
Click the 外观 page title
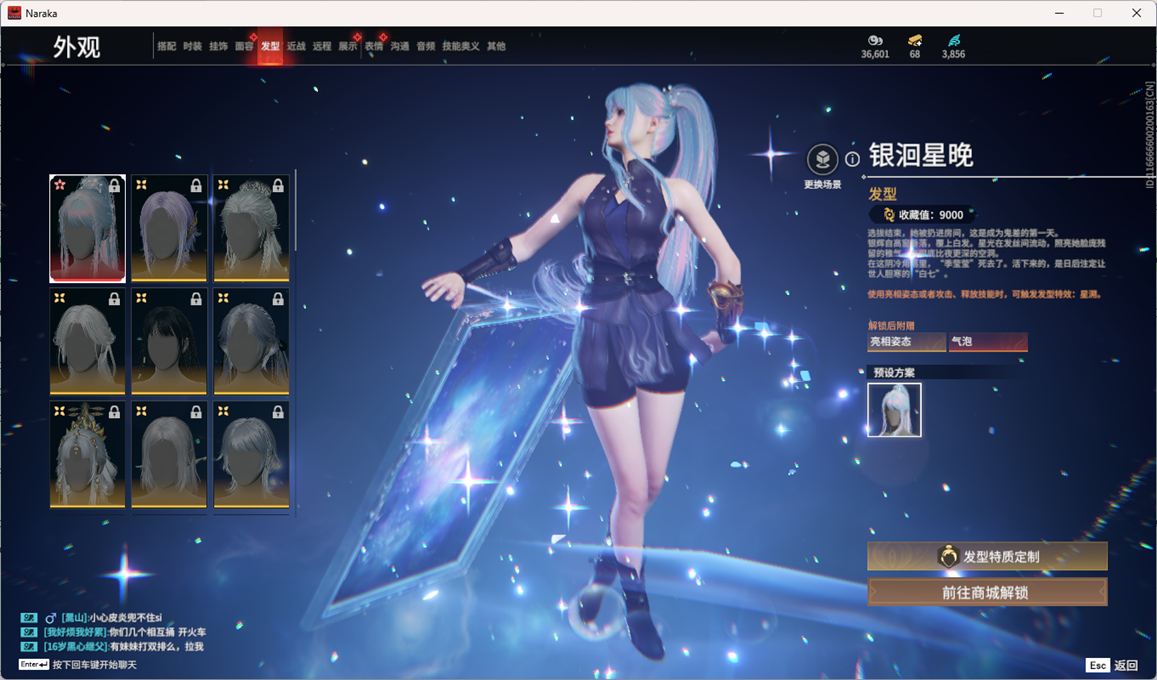point(77,47)
